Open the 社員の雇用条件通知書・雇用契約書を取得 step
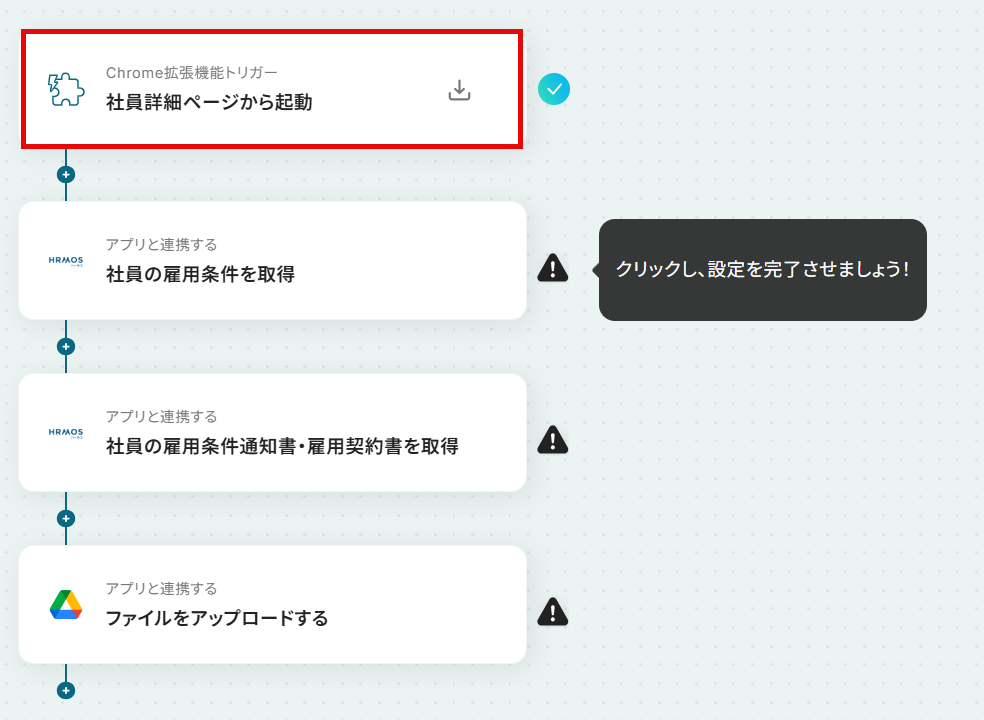This screenshot has height=720, width=984. (x=272, y=433)
